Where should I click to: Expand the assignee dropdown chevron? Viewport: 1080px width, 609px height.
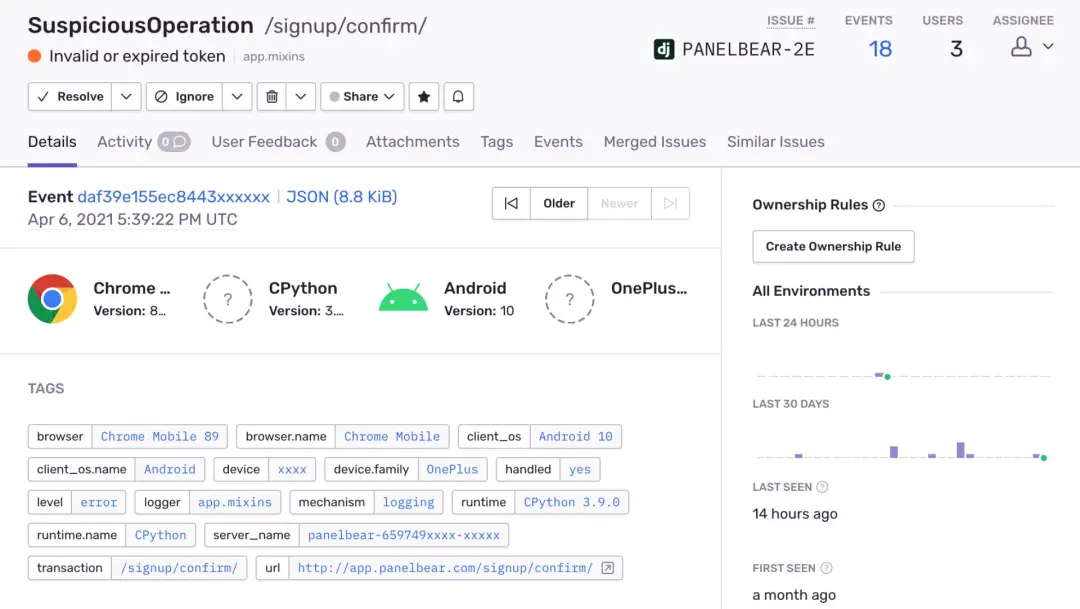coord(1048,47)
